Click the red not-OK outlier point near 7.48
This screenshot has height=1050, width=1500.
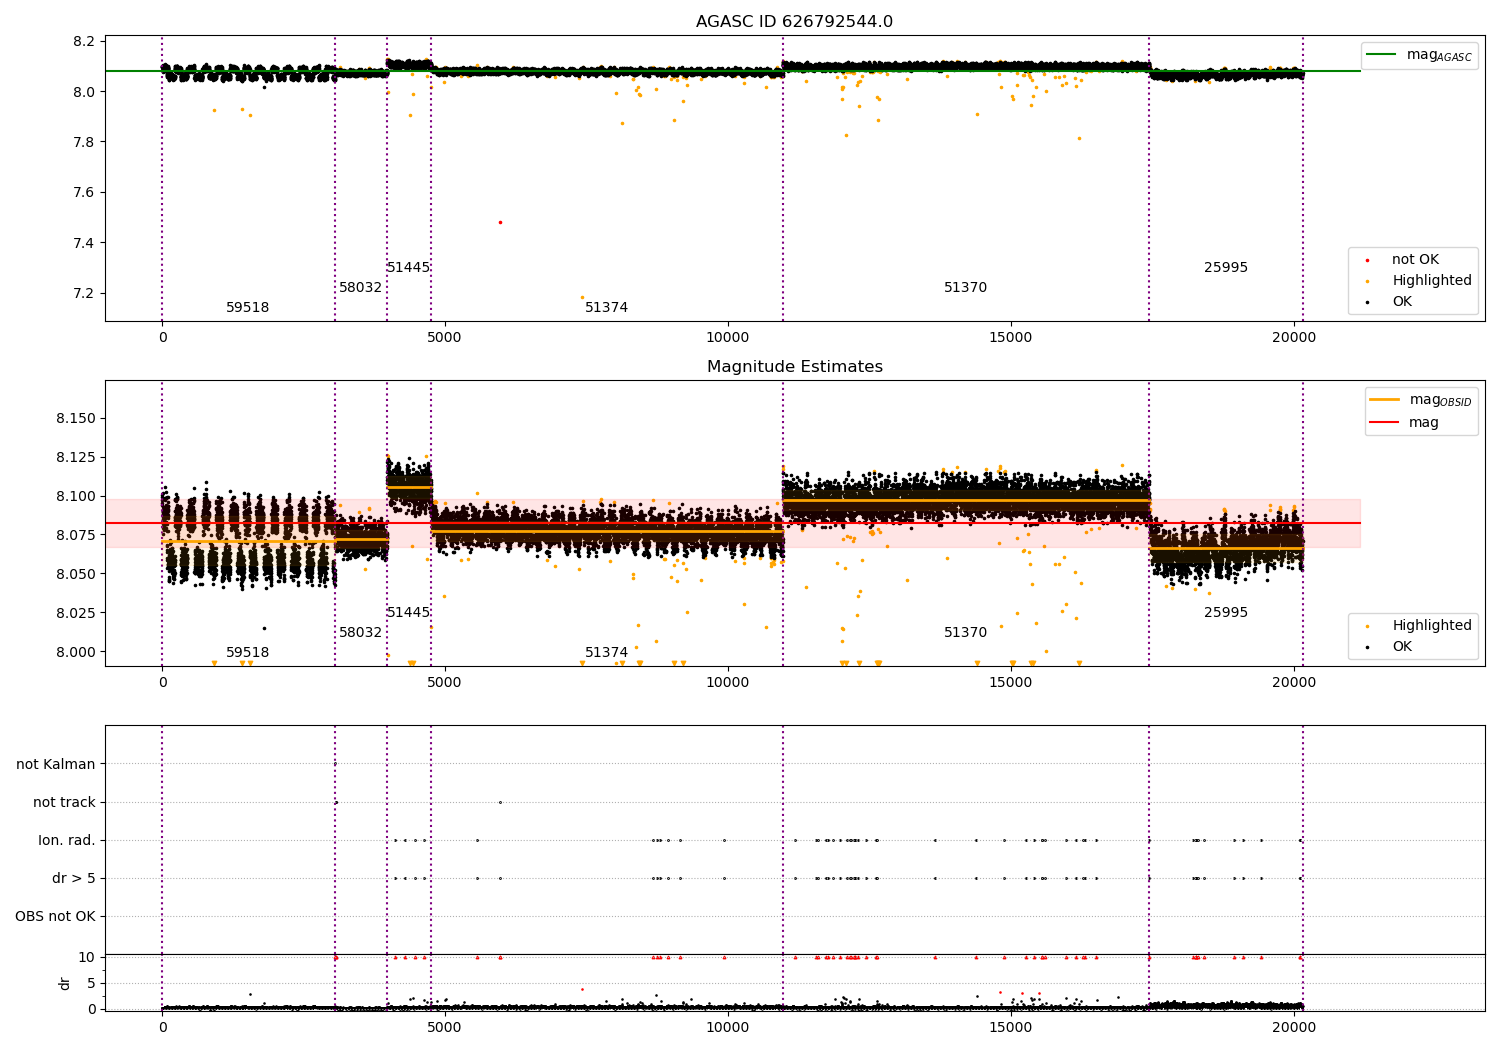500,222
